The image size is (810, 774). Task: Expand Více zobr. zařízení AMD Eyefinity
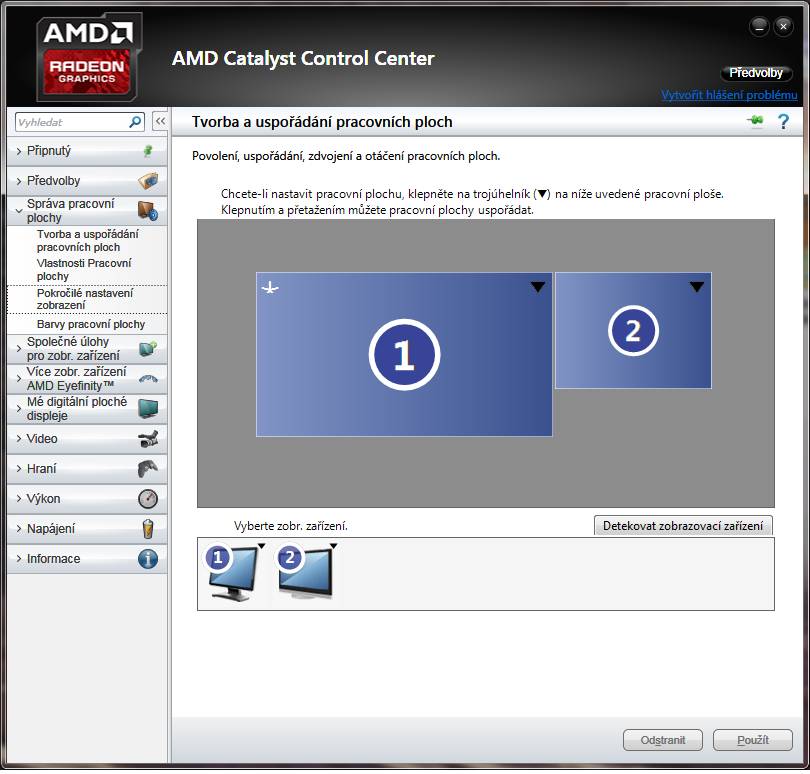tap(19, 379)
